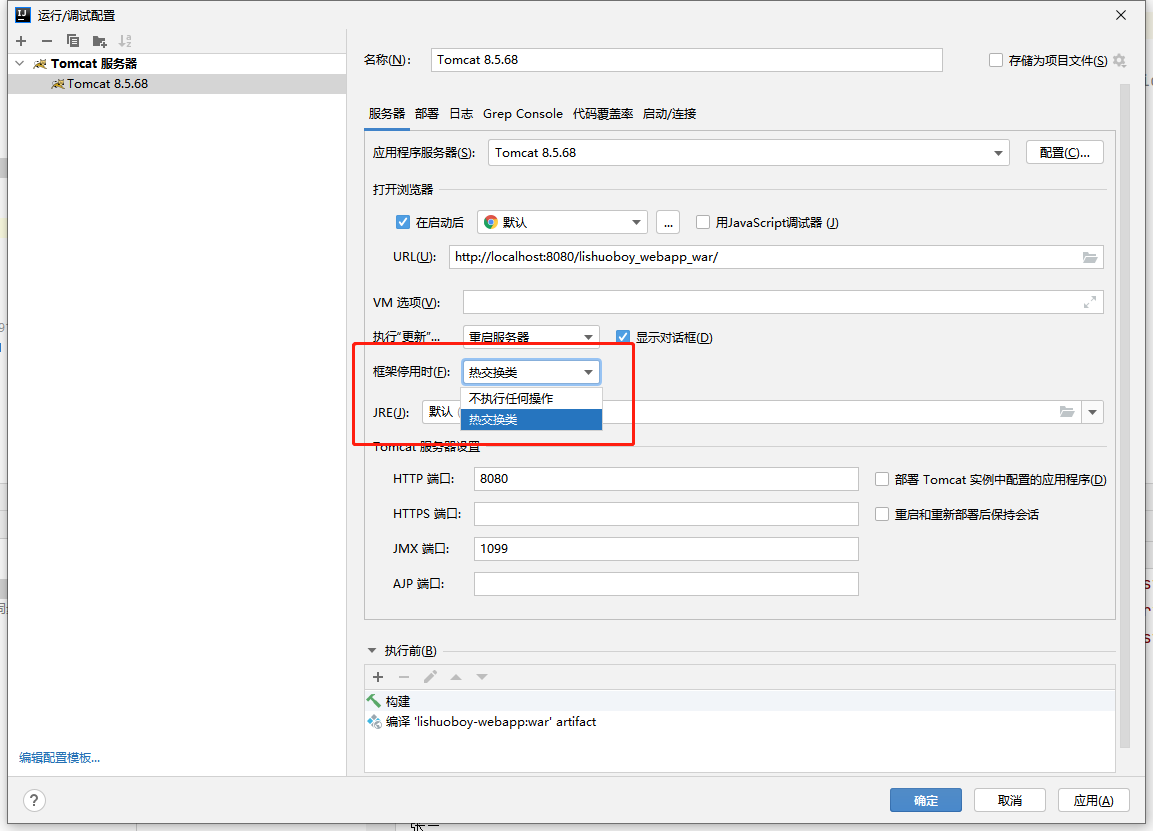Add a before-launch task with plus icon
The width and height of the screenshot is (1153, 831).
point(378,677)
